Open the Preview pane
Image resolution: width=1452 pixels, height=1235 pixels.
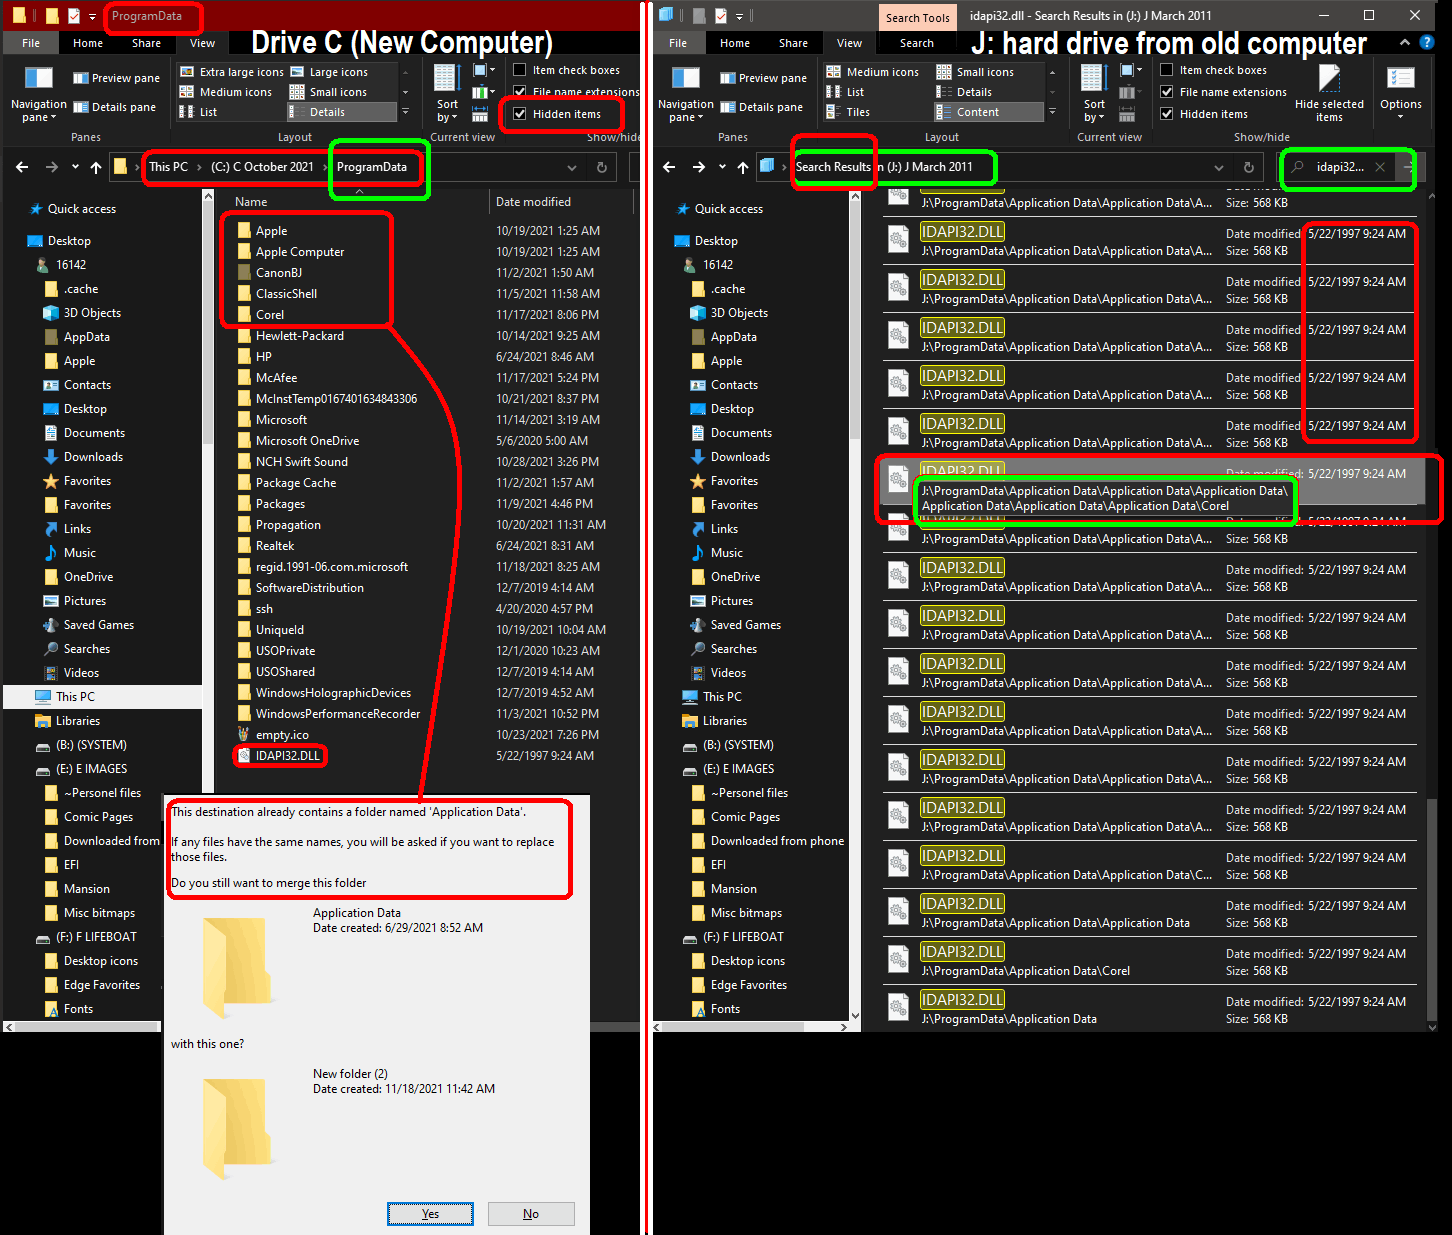pos(116,77)
